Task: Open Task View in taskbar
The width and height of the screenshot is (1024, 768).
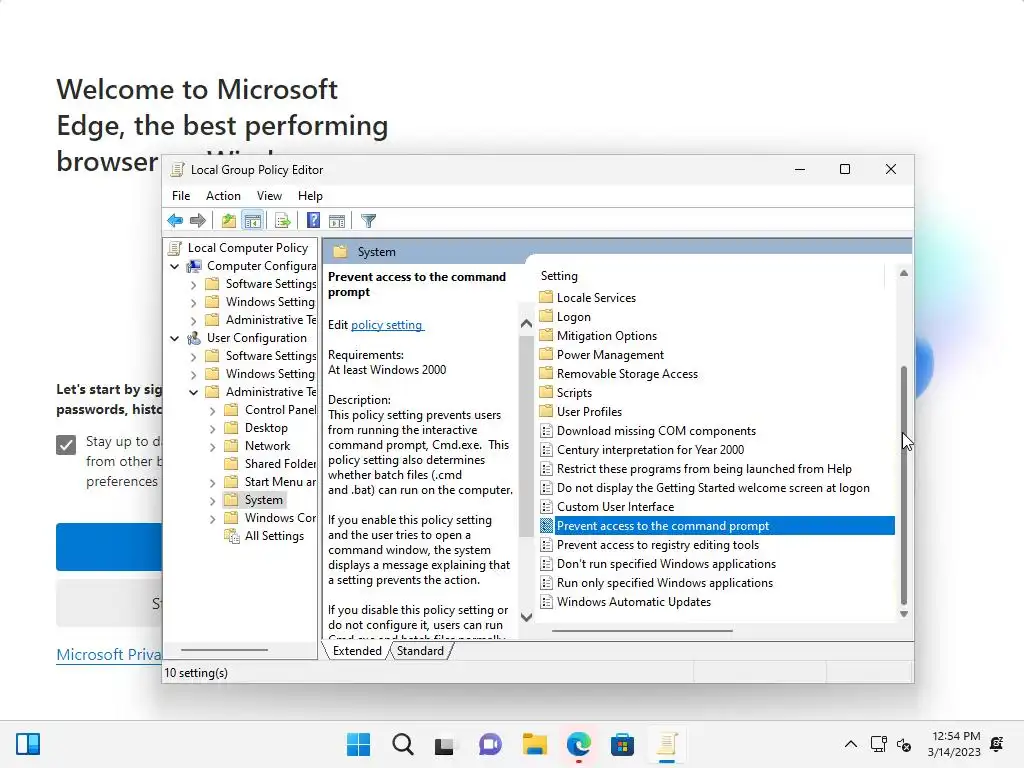Action: [x=445, y=744]
